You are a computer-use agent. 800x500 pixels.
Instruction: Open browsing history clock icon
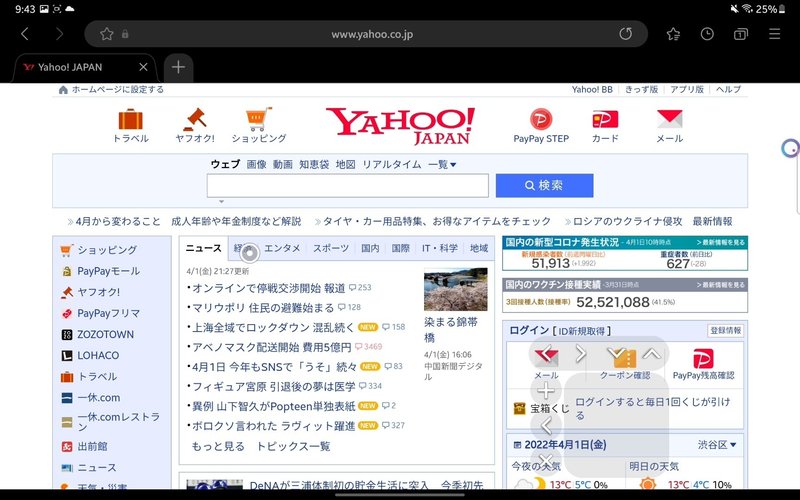coord(707,34)
